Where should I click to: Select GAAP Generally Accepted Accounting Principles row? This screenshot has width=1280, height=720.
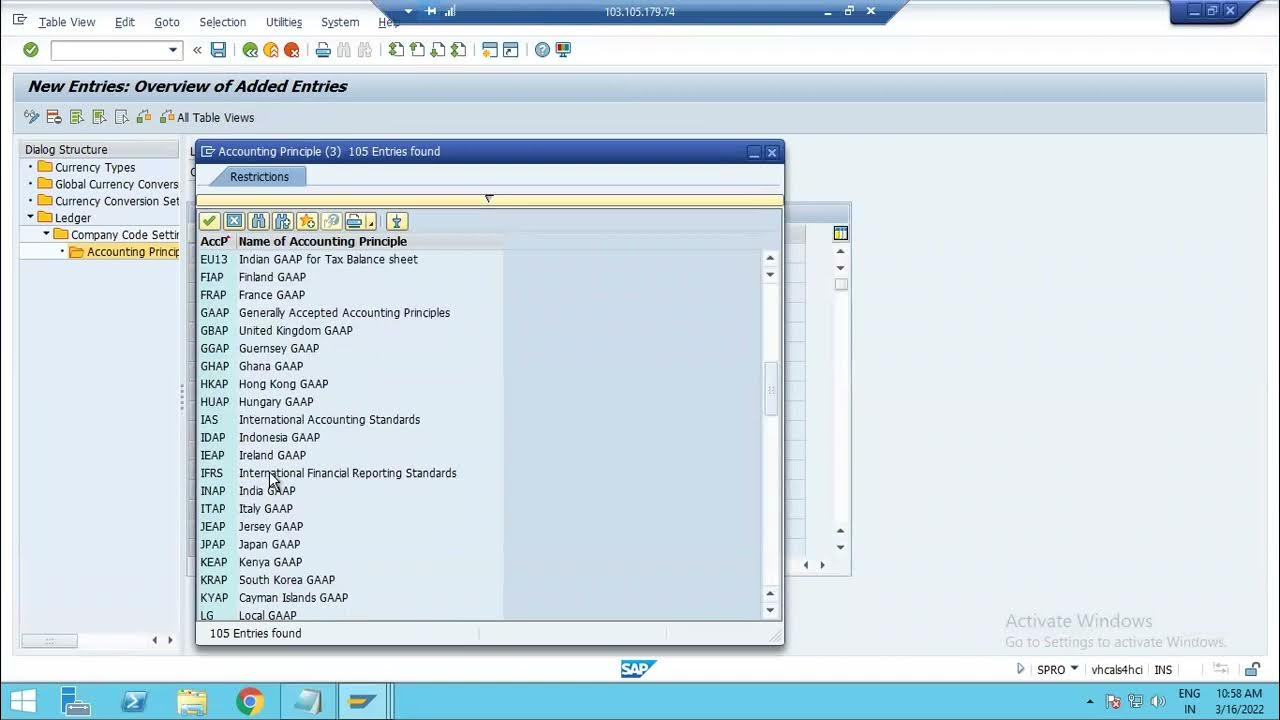(x=350, y=313)
